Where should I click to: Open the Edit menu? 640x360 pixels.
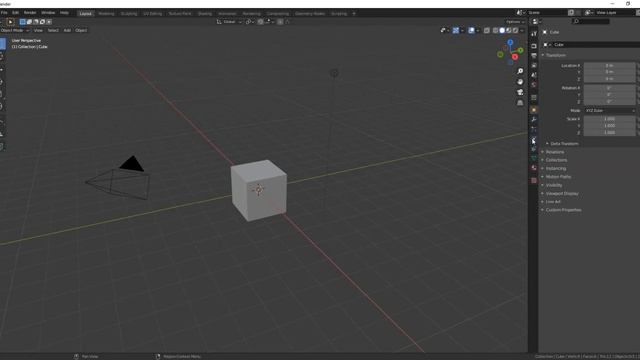click(16, 13)
